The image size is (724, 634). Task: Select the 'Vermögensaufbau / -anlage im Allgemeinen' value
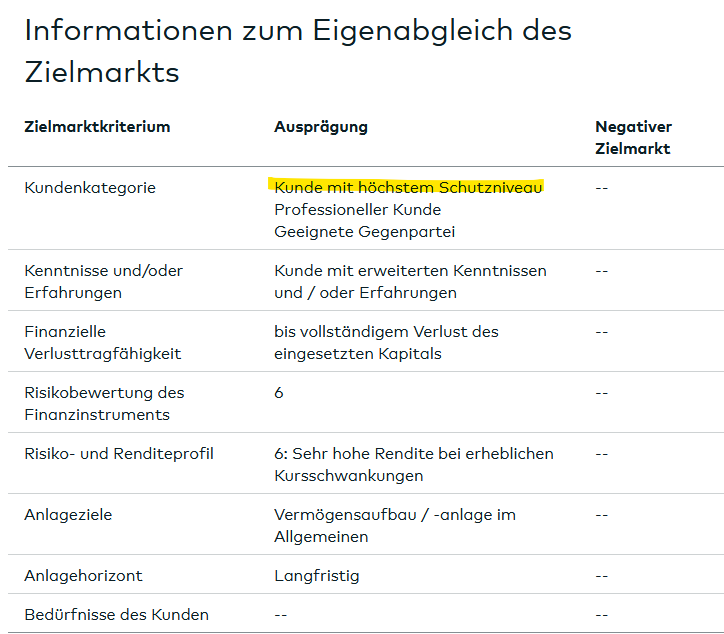[x=394, y=526]
